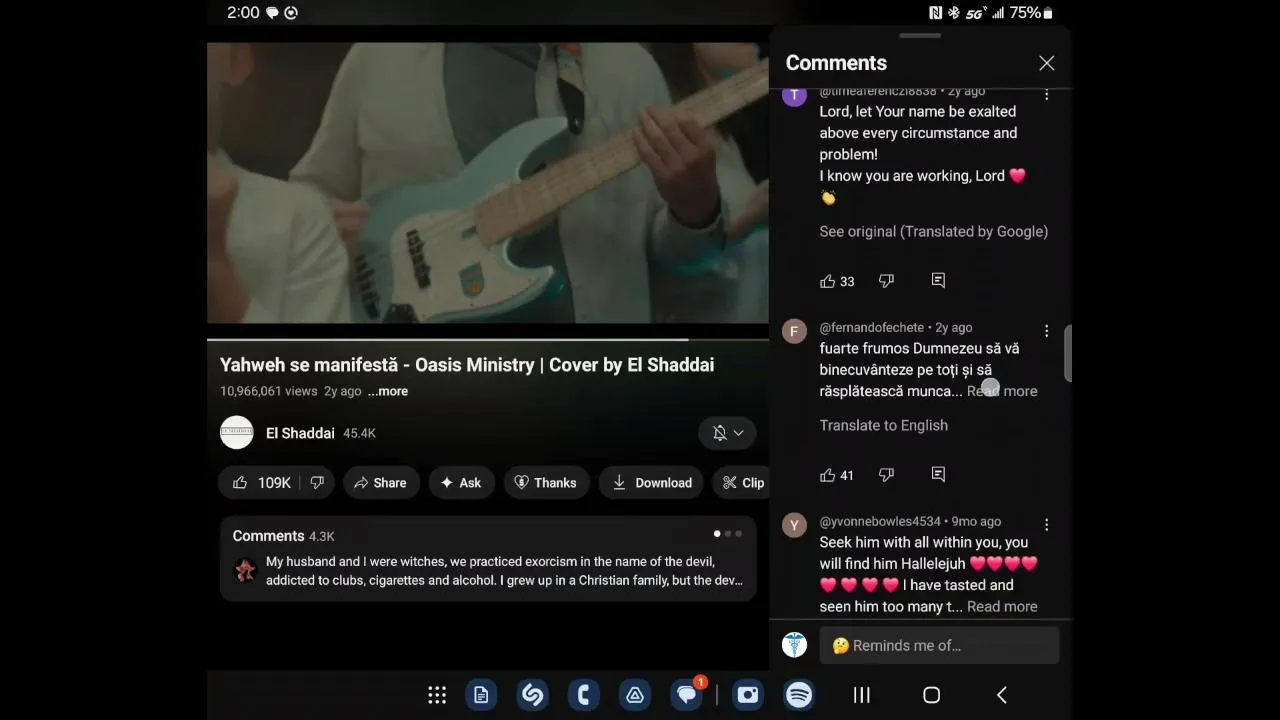The width and height of the screenshot is (1280, 720).
Task: Tap the '10,966,061 views' text
Action: [x=269, y=391]
